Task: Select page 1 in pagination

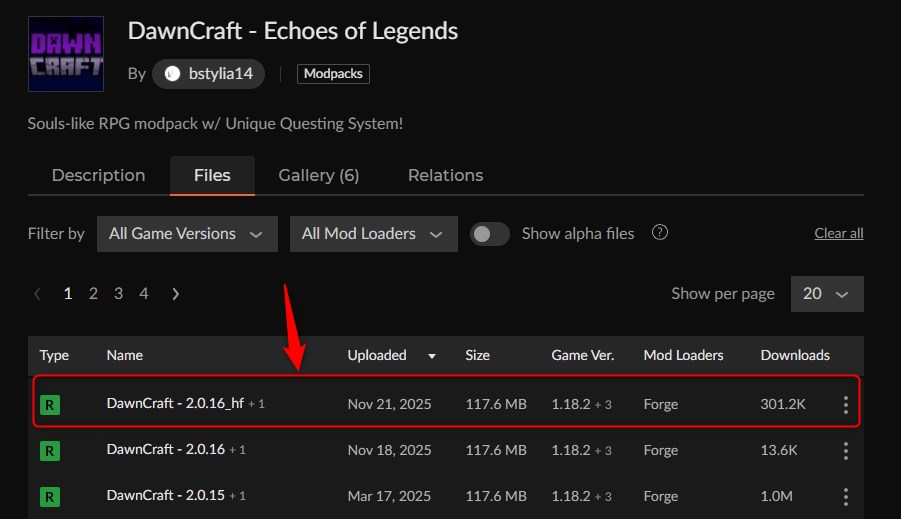Action: pos(68,294)
